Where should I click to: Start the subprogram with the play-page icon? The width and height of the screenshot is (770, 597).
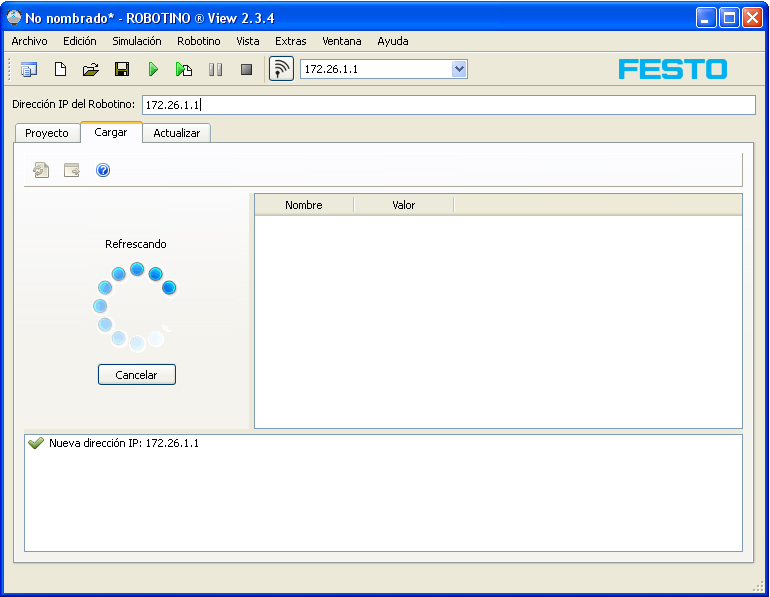coord(184,69)
